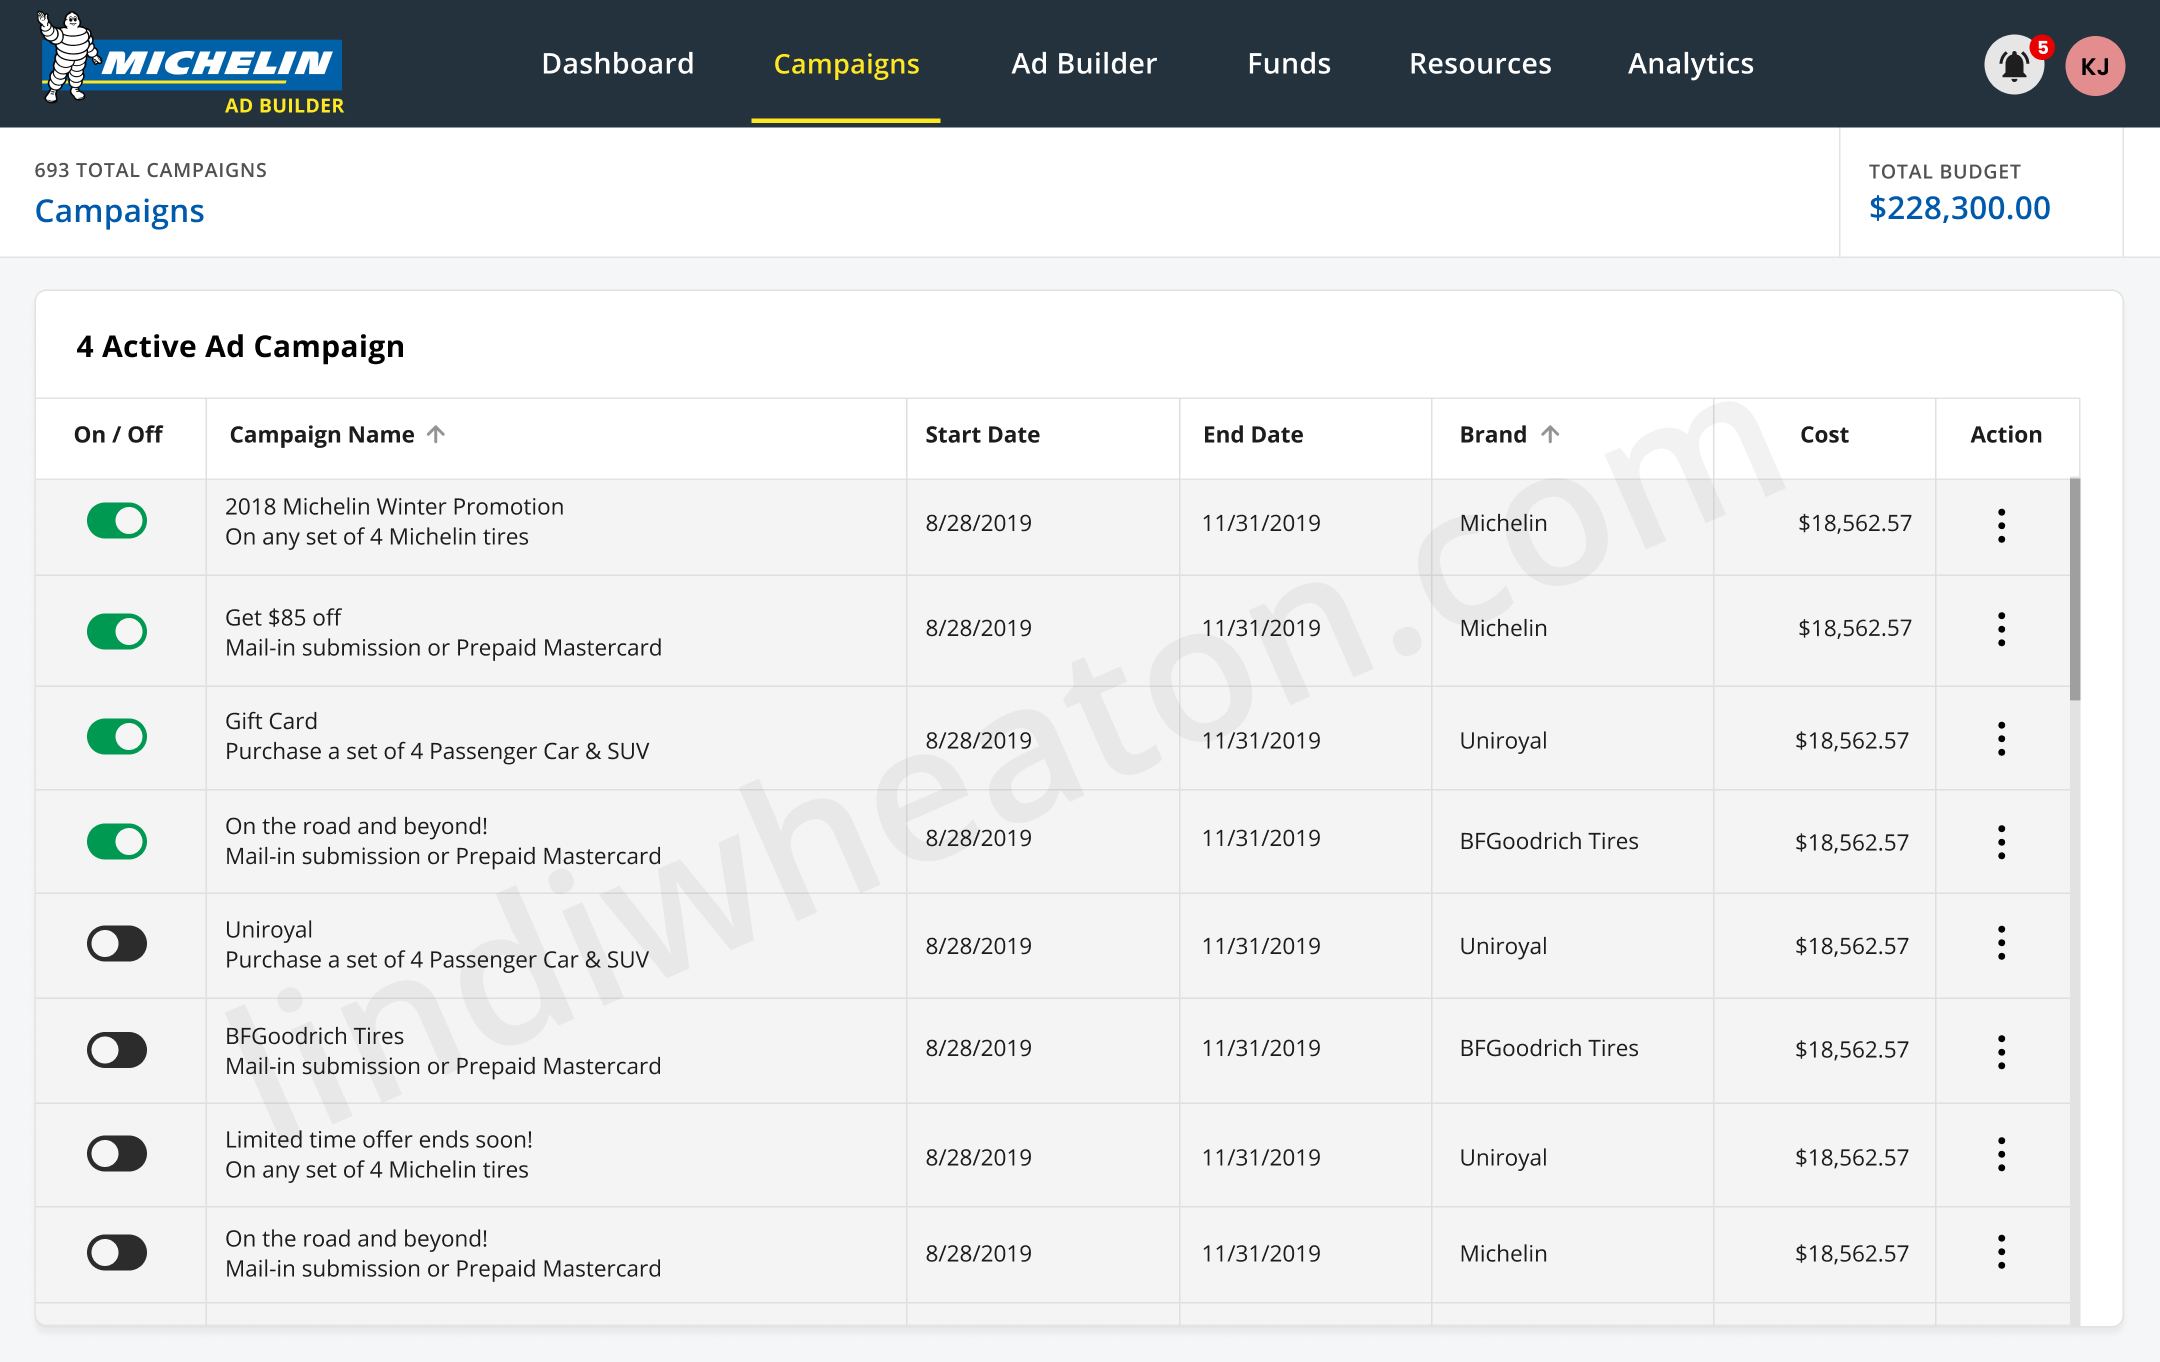Open three-dot menu for BFGoodrich Tires campaign
Screen dimensions: 2160x1362
2001,1051
